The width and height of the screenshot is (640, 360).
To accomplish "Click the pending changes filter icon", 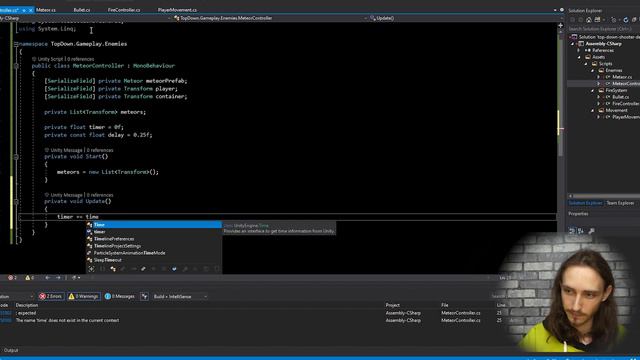I will click(x=614, y=20).
